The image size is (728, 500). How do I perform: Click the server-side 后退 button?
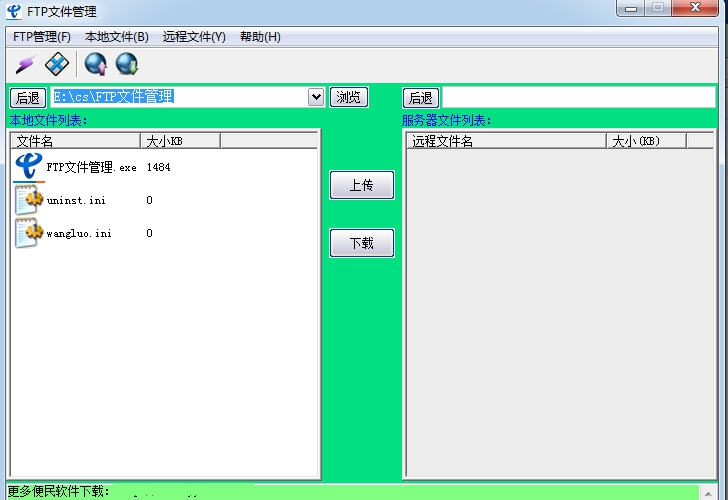[x=421, y=98]
